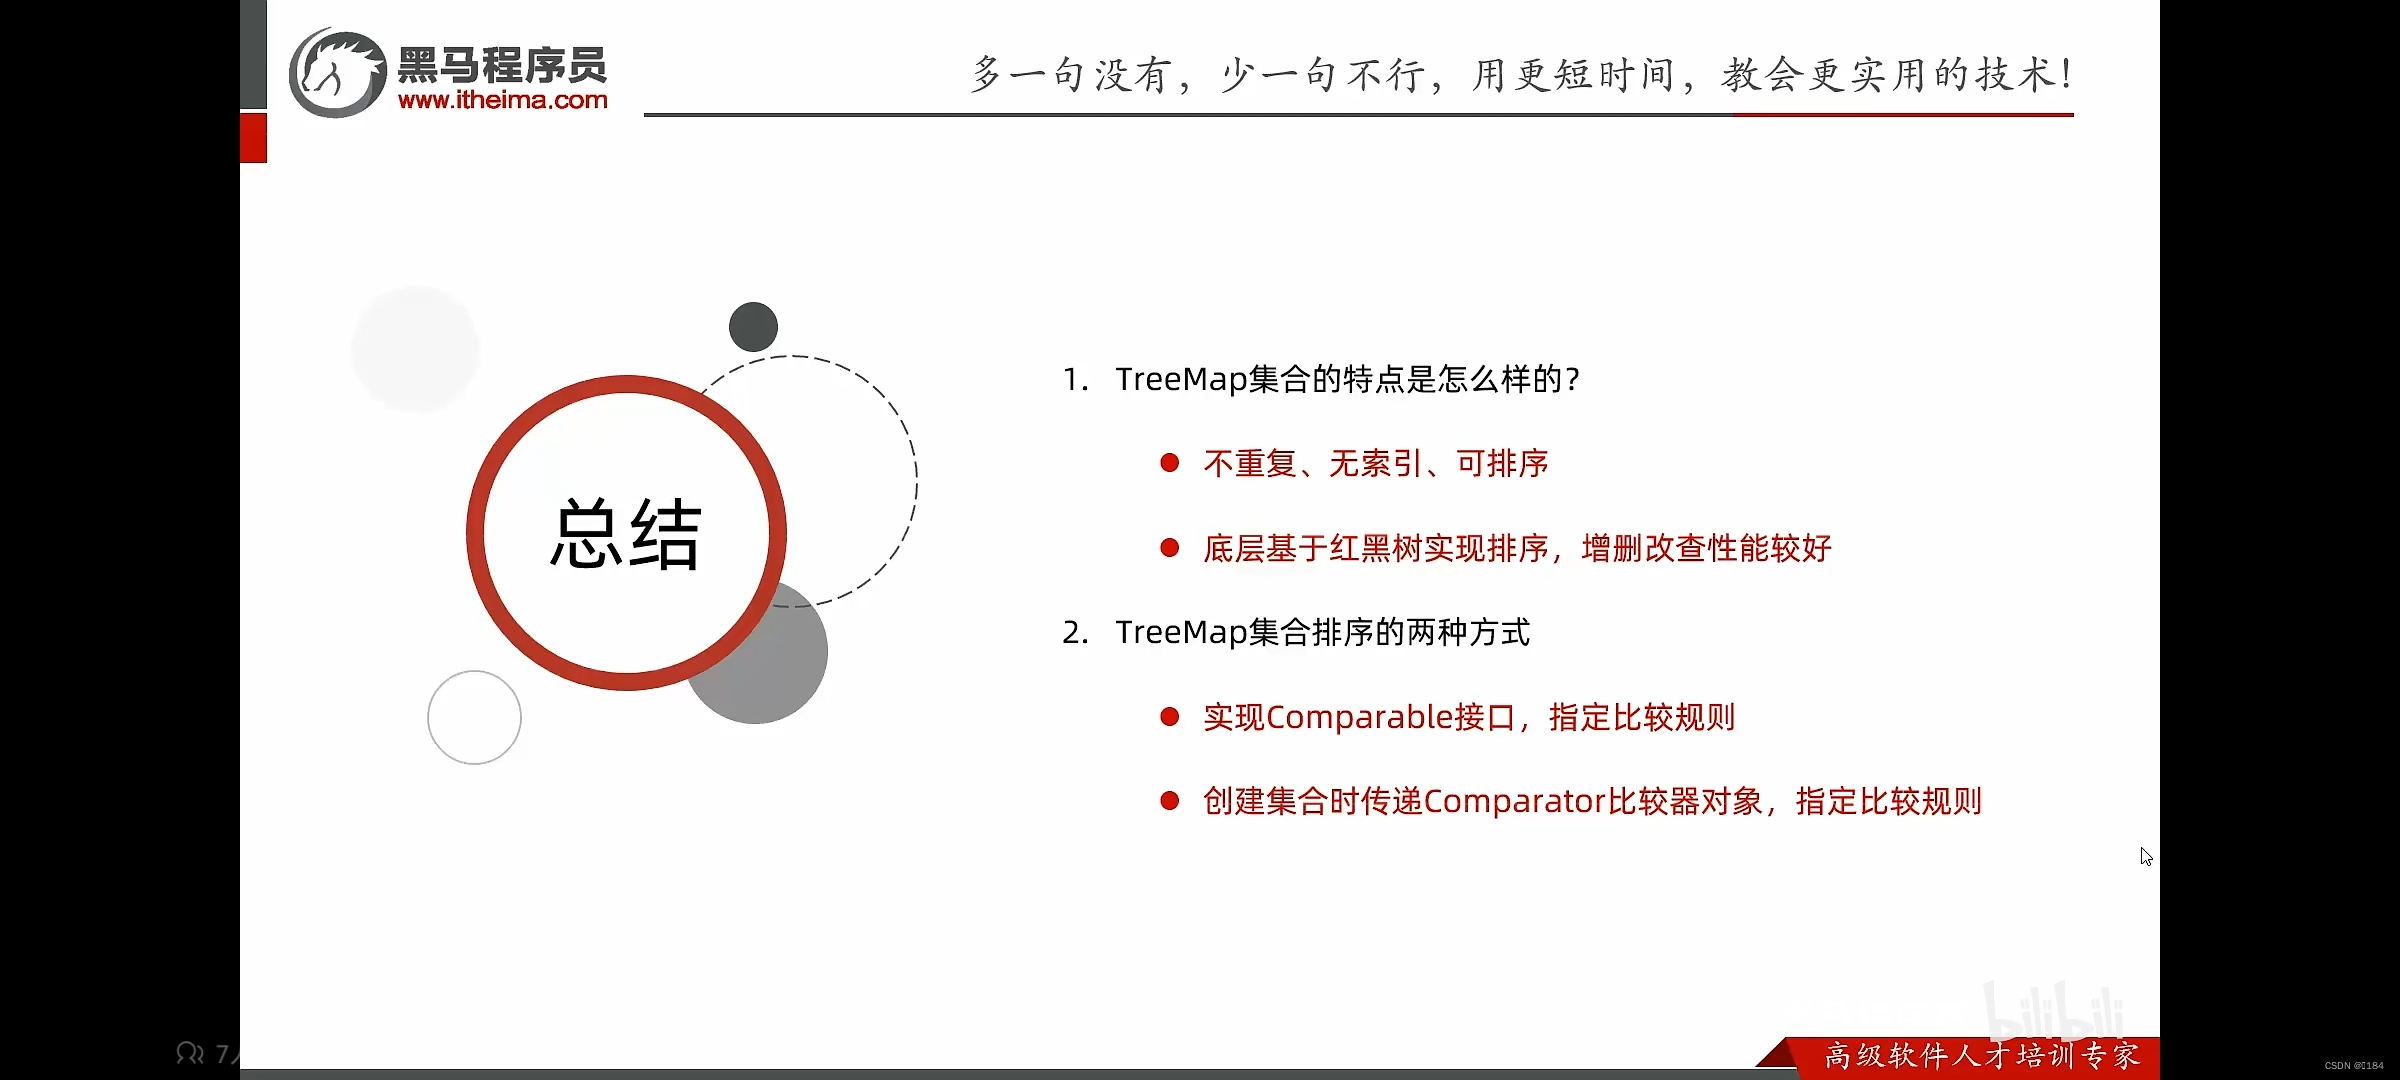Select the empty outline circle icon
The image size is (2400, 1080).
click(x=474, y=716)
